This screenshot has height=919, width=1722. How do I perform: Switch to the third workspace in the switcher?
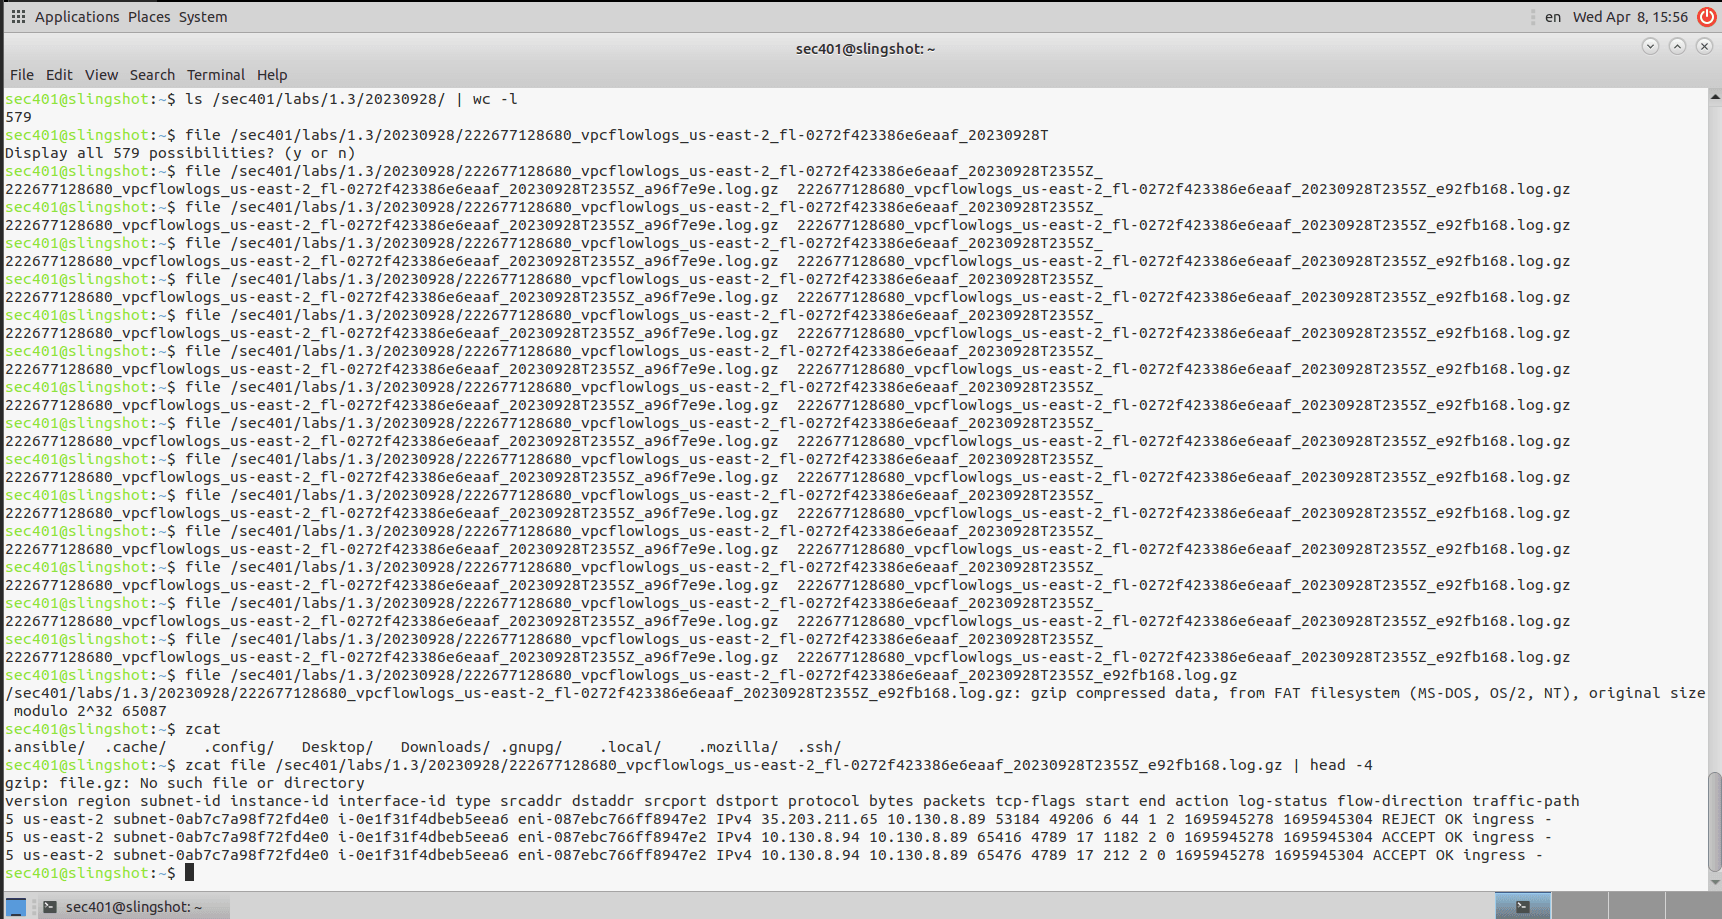pos(1636,906)
